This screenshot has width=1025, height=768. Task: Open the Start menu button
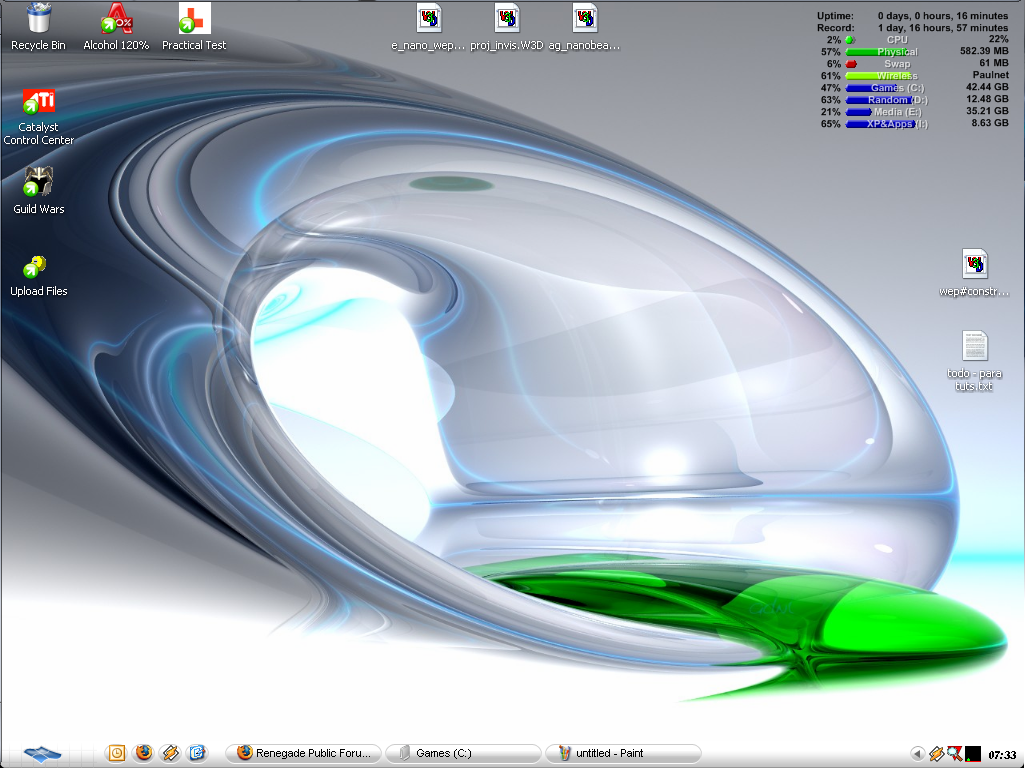[x=42, y=752]
